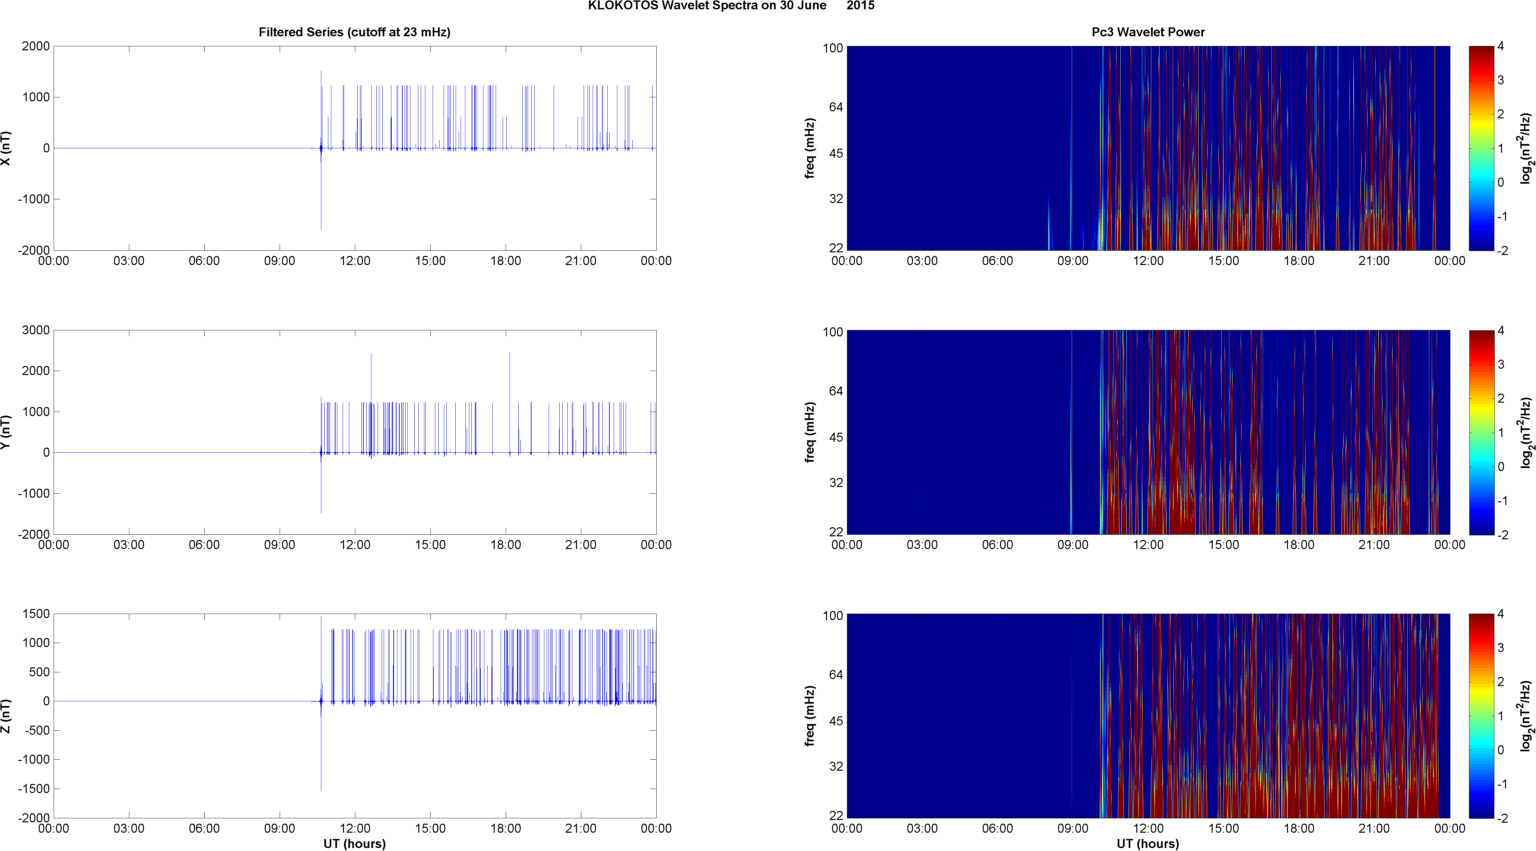Click the bottom colorbar's log2(nT²/Hz) label
This screenshot has width=1536, height=851.
coord(1526,716)
